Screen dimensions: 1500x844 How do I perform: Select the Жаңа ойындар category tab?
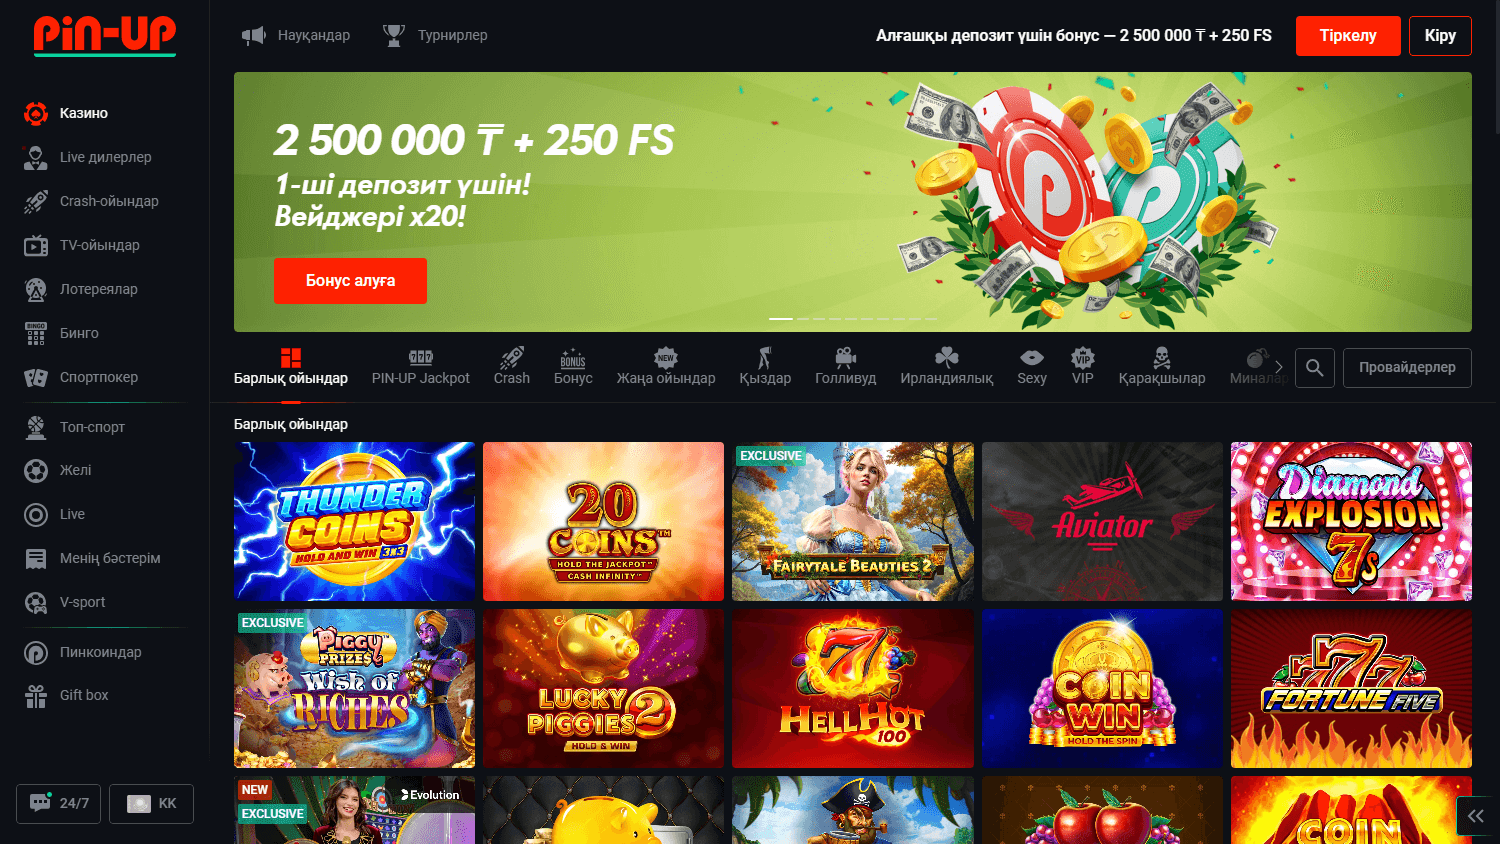click(666, 366)
